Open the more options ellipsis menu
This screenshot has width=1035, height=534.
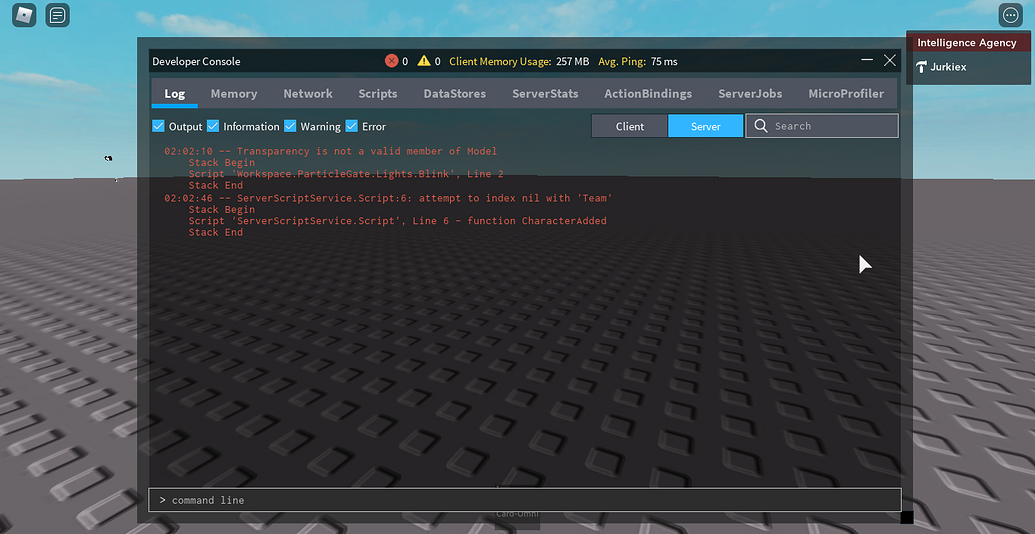pos(1011,15)
